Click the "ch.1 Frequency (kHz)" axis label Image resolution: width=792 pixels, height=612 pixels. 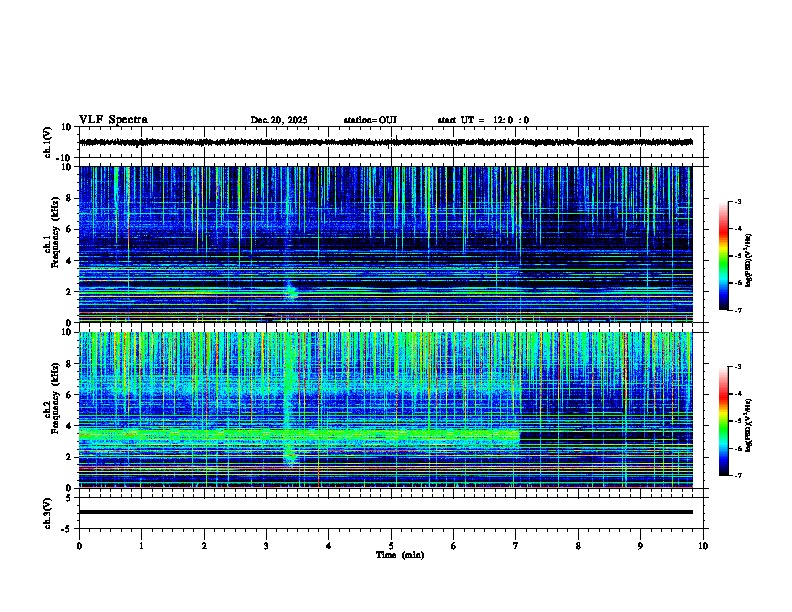coord(52,232)
